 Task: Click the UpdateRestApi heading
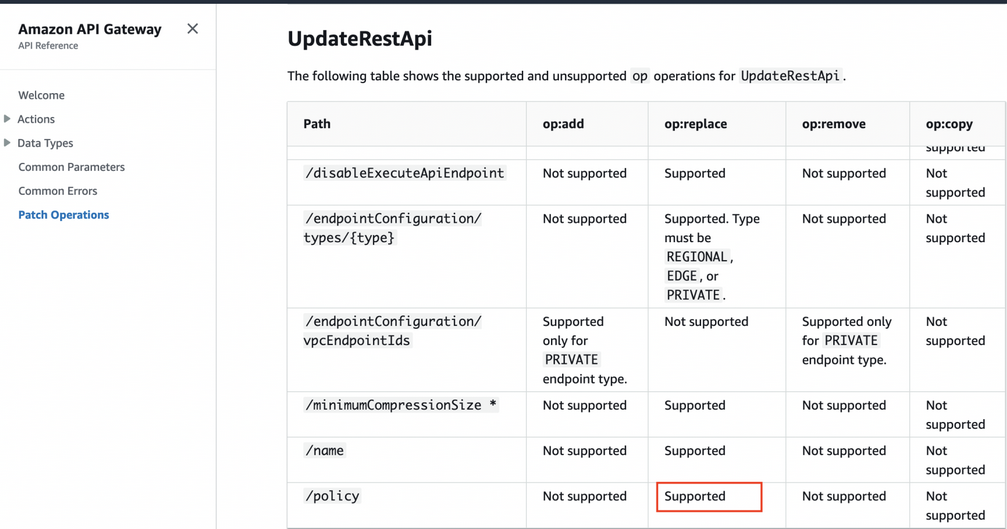point(360,39)
